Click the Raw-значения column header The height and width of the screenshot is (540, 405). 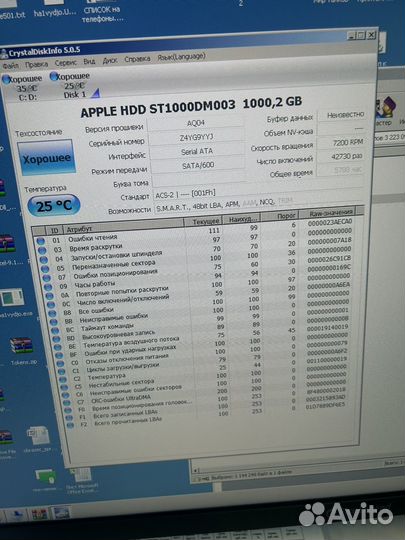[x=327, y=213]
